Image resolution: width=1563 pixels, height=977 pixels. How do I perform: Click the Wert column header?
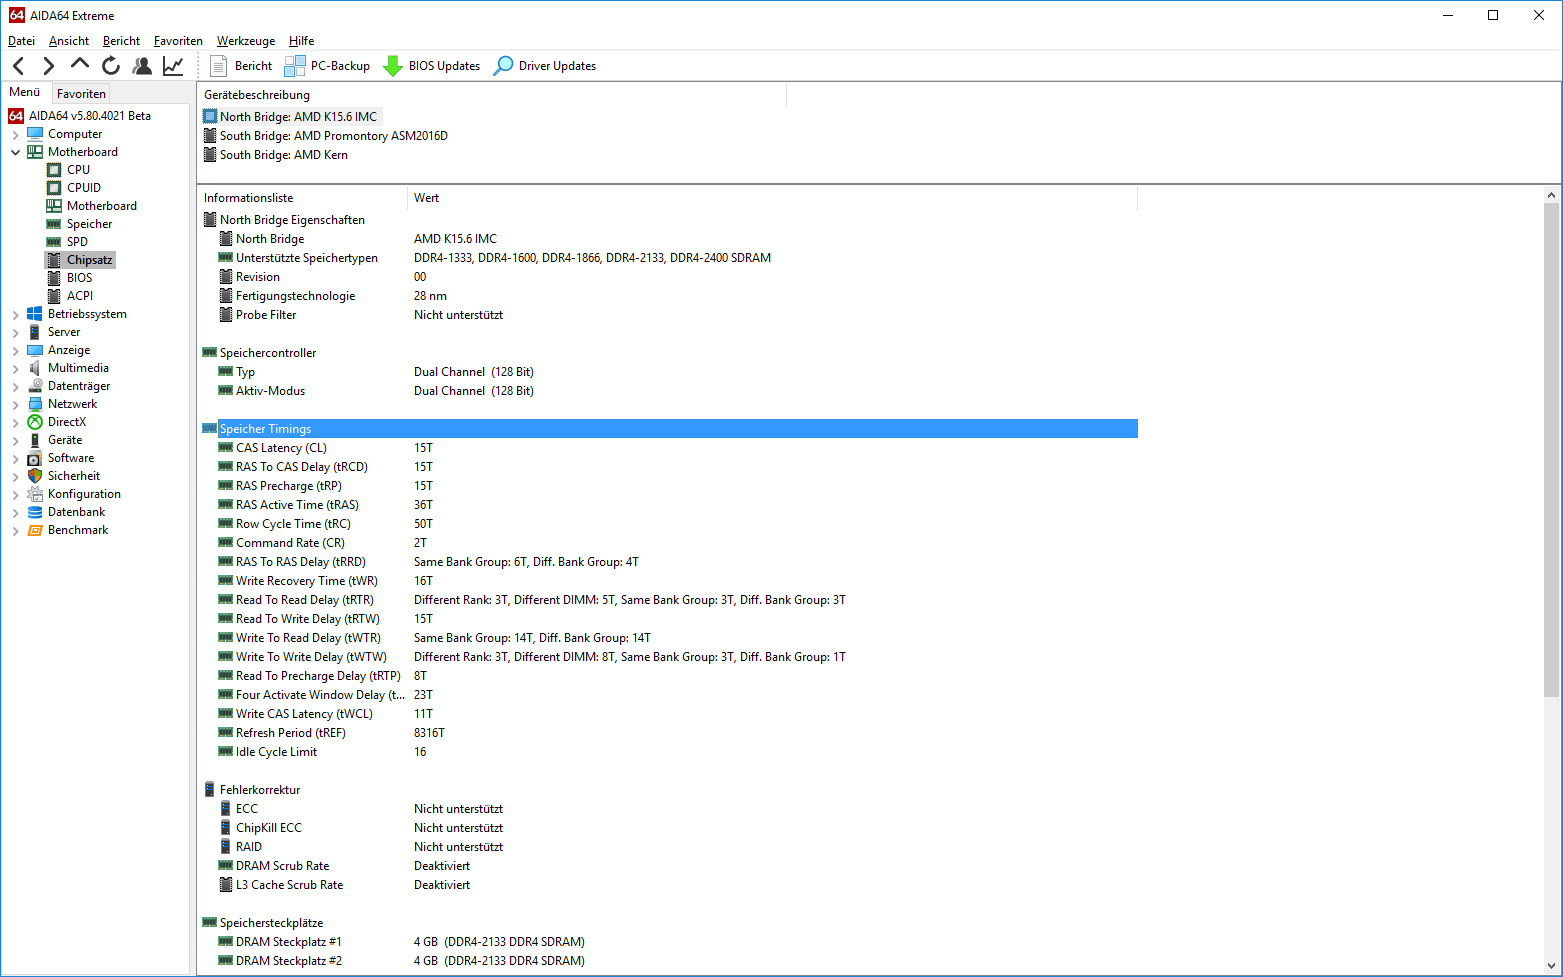(x=427, y=198)
